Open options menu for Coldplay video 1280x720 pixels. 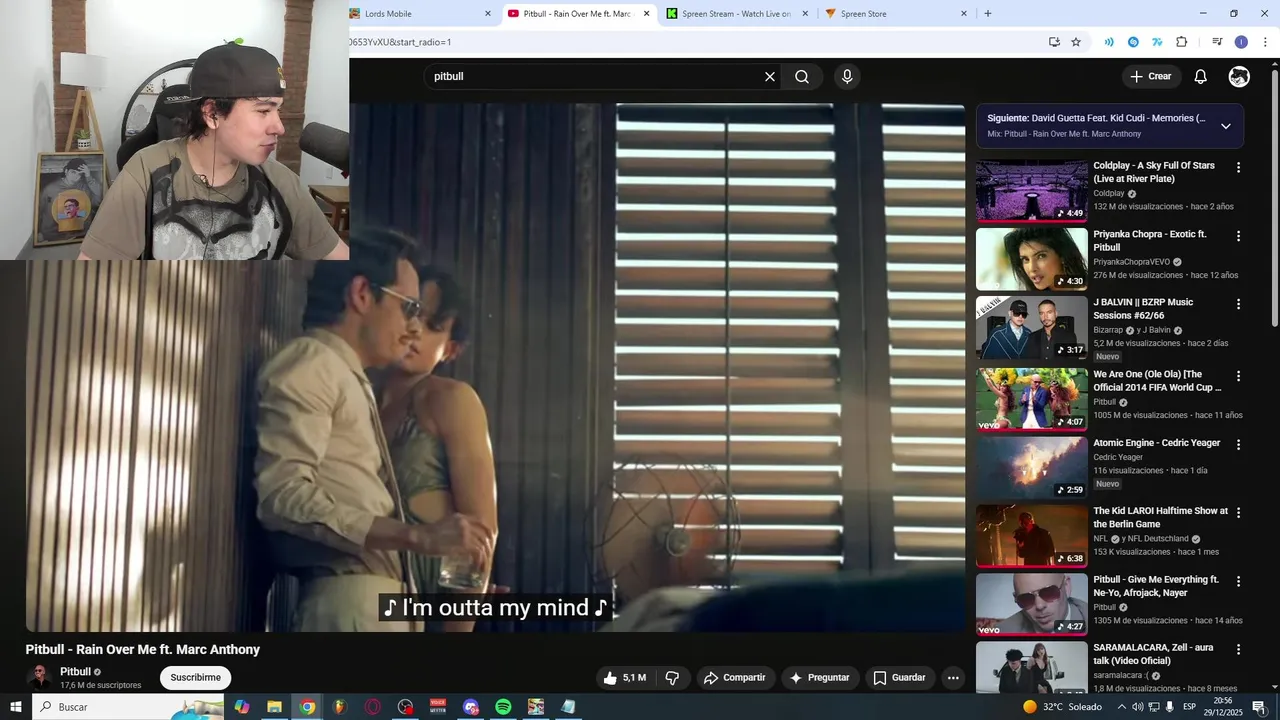click(1238, 168)
